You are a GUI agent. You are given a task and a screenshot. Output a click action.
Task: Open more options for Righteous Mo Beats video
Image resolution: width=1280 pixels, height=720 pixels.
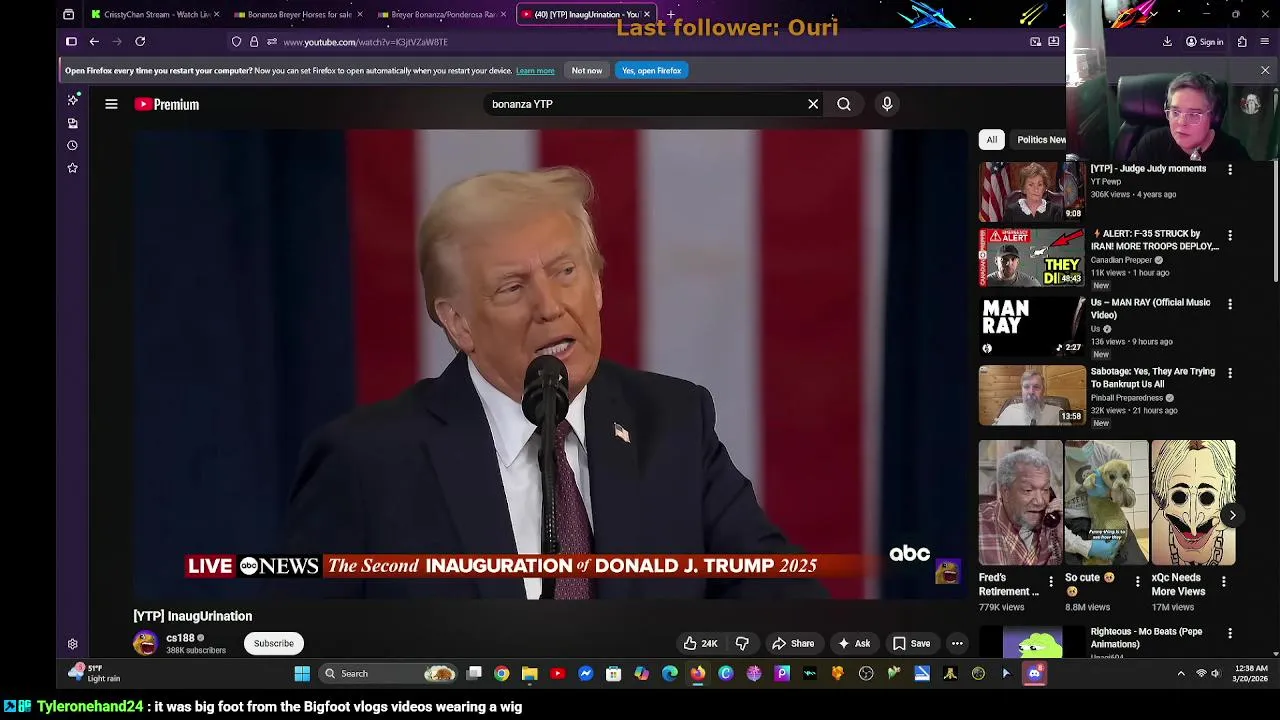tap(1230, 633)
